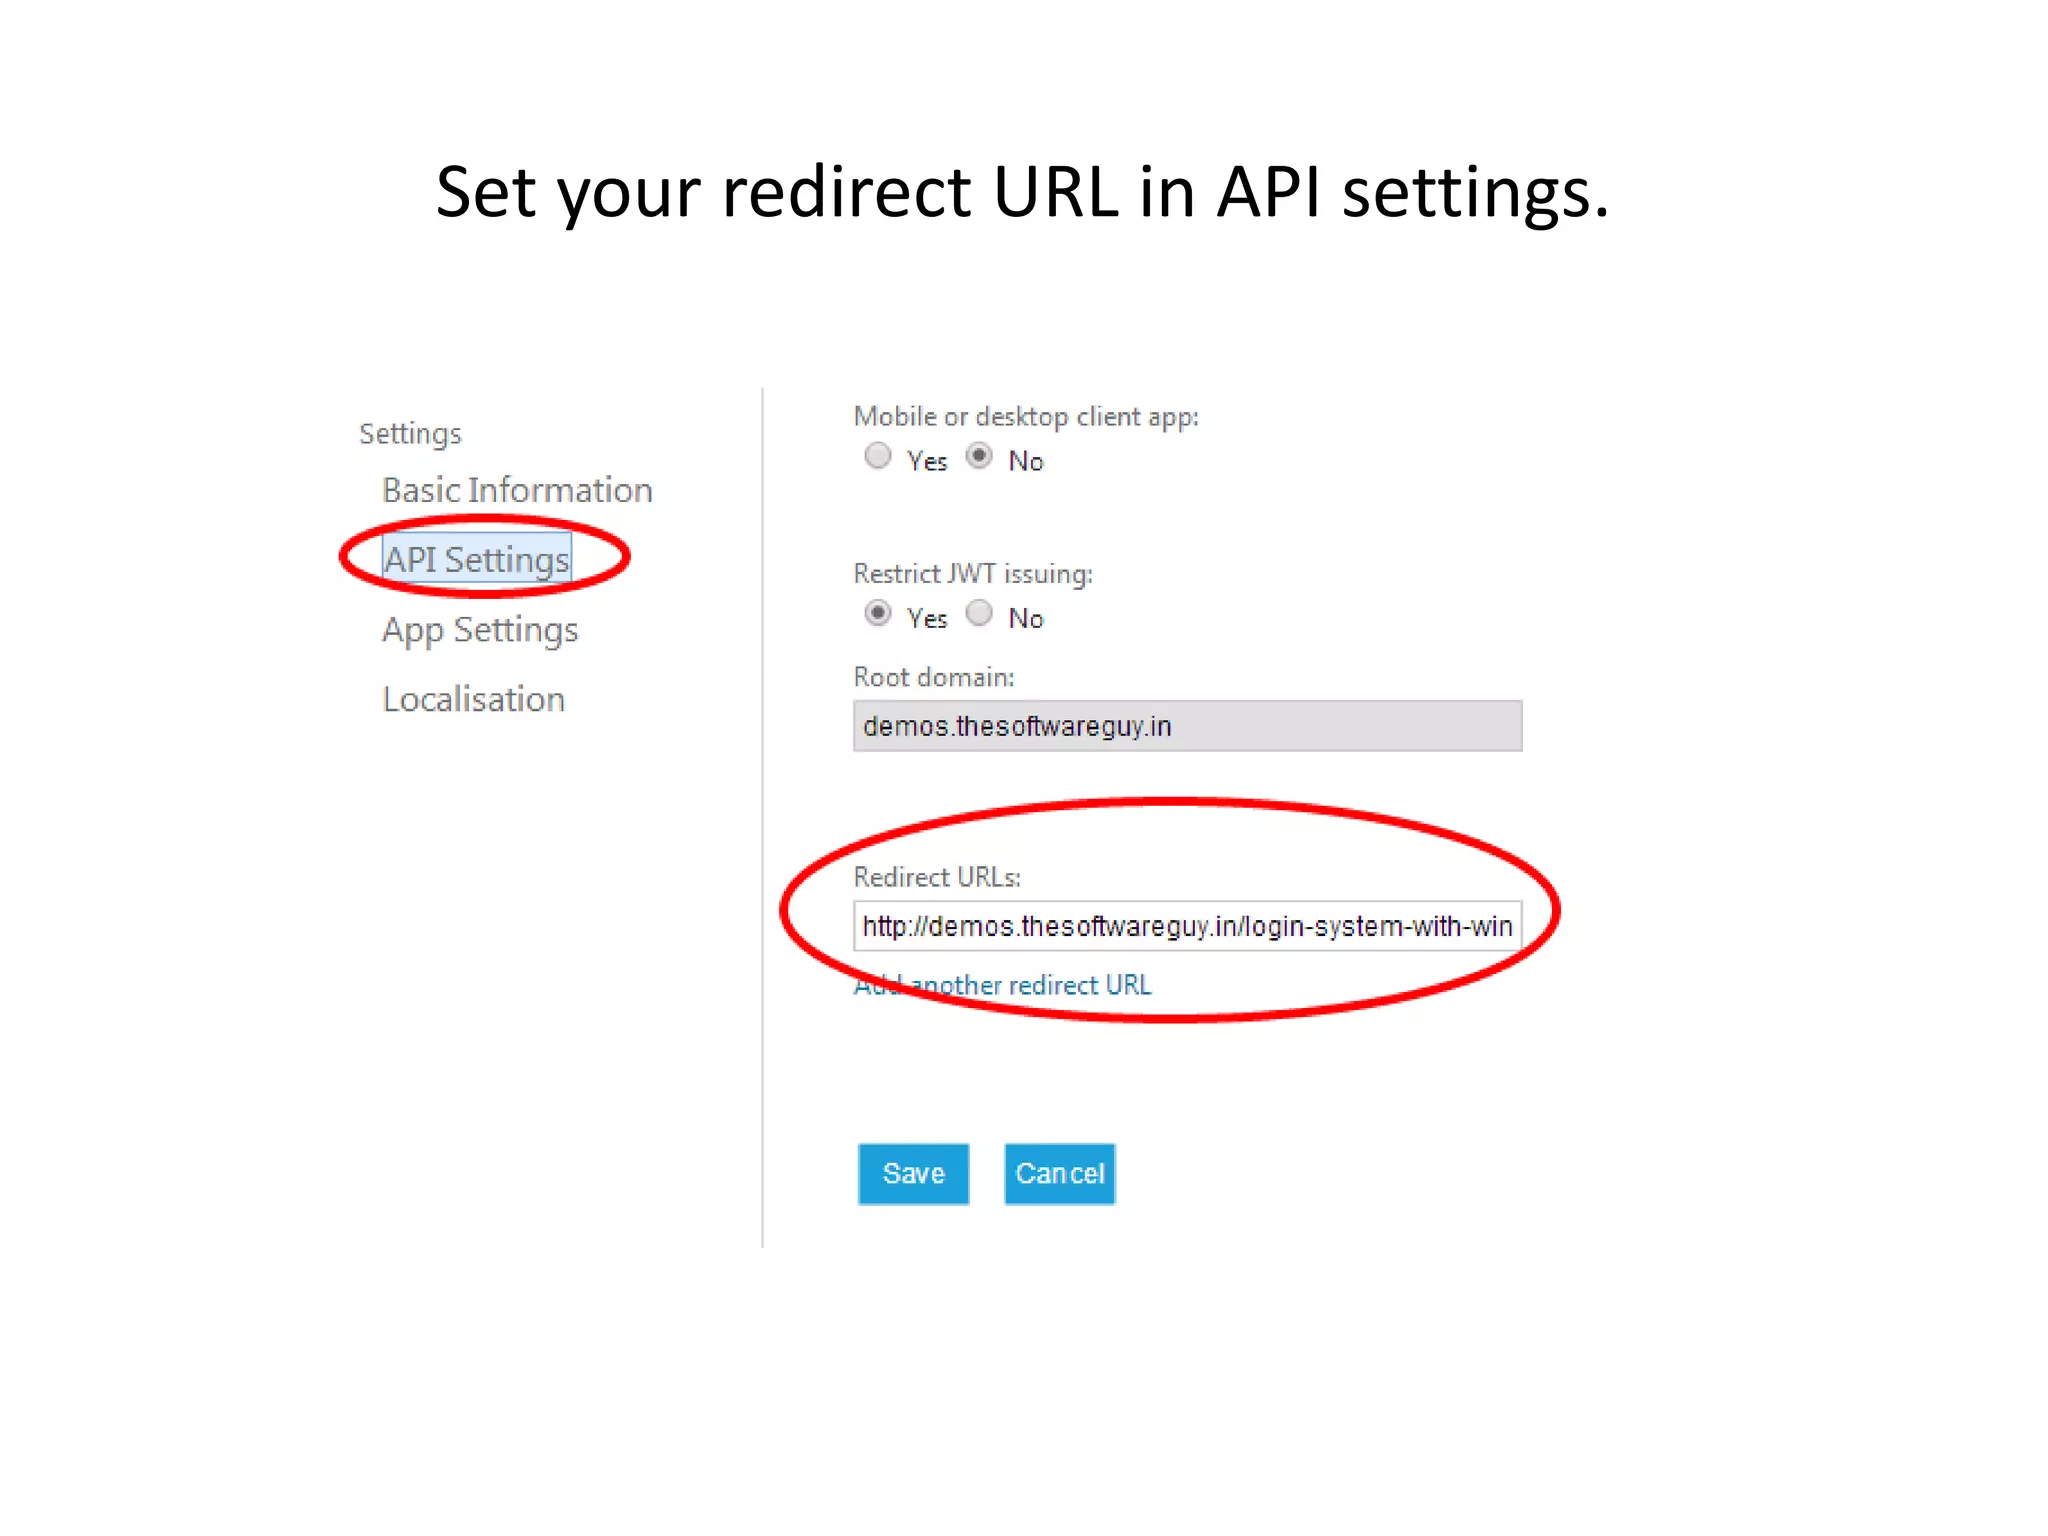Choose No for Restrict JWT issuing

979,613
